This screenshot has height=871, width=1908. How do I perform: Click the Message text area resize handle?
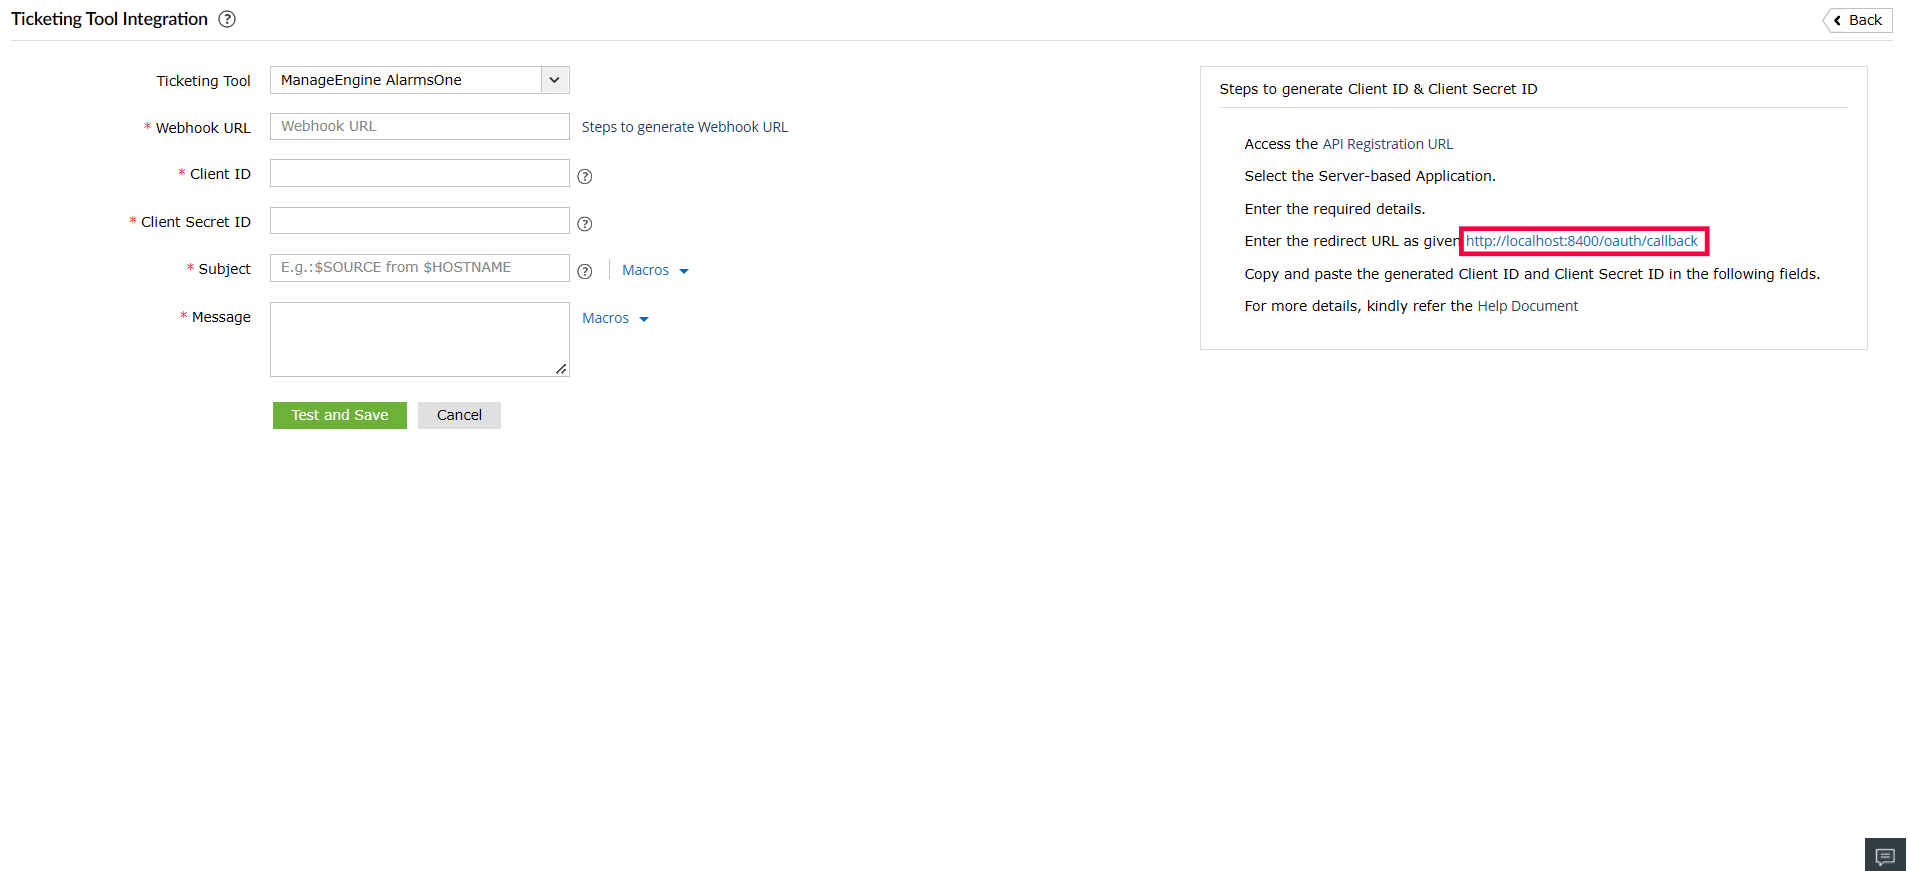(x=562, y=369)
